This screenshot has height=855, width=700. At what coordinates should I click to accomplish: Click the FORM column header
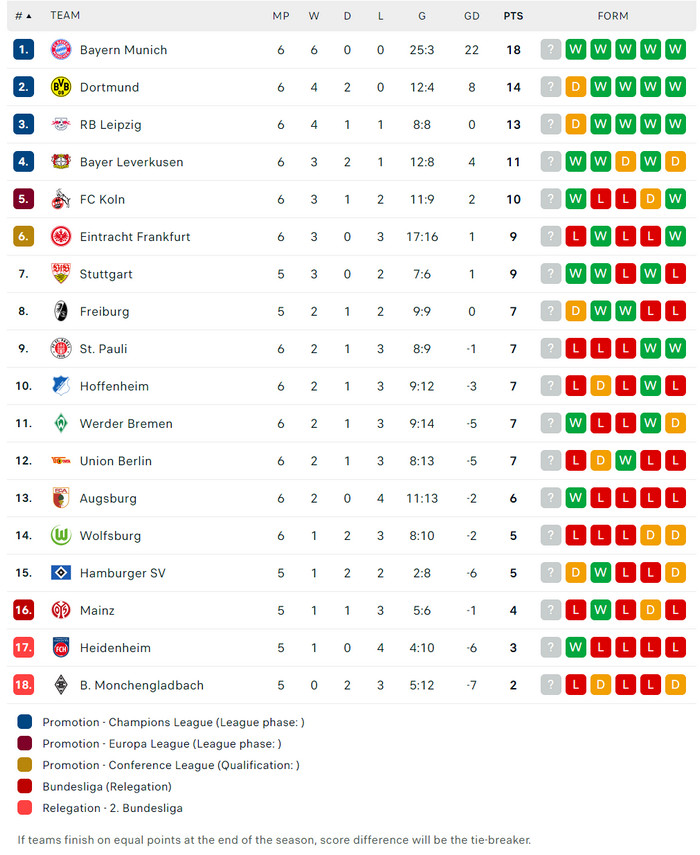pos(613,16)
